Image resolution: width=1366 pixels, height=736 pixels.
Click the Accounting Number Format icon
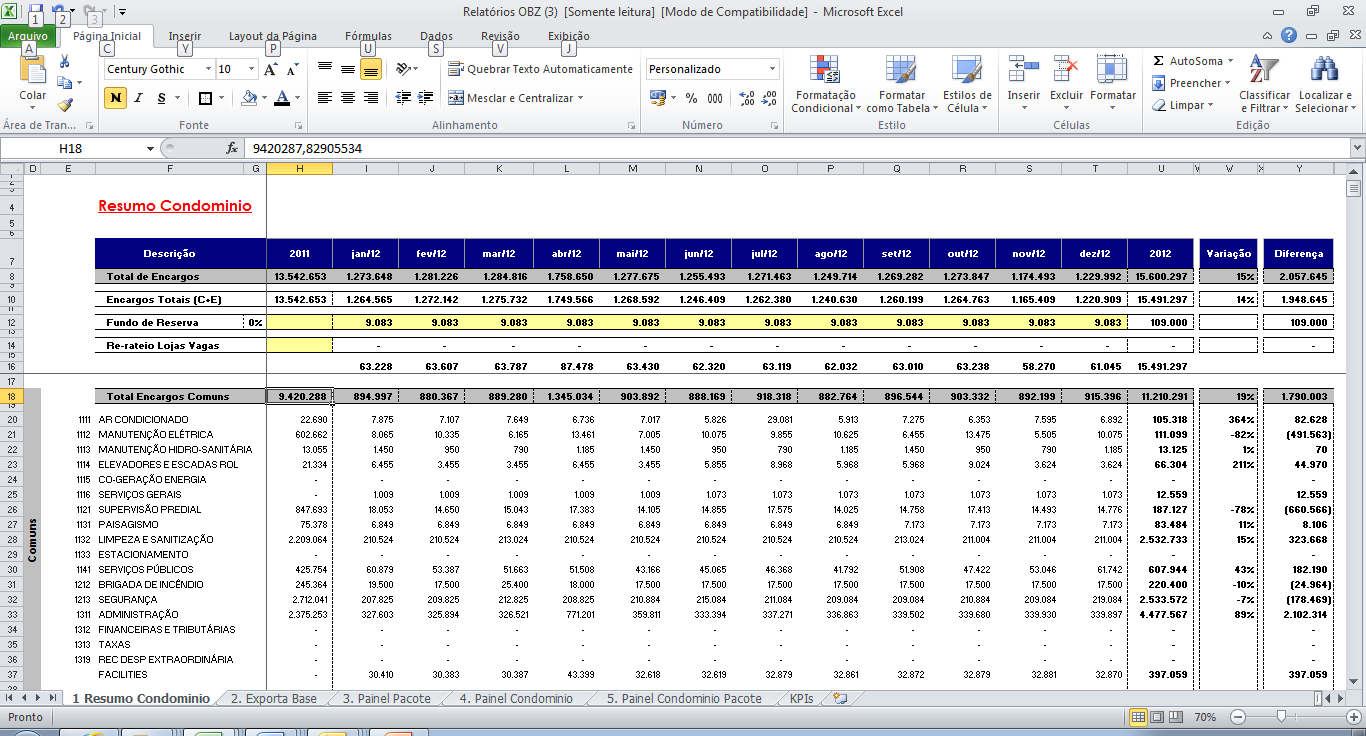pyautogui.click(x=657, y=98)
